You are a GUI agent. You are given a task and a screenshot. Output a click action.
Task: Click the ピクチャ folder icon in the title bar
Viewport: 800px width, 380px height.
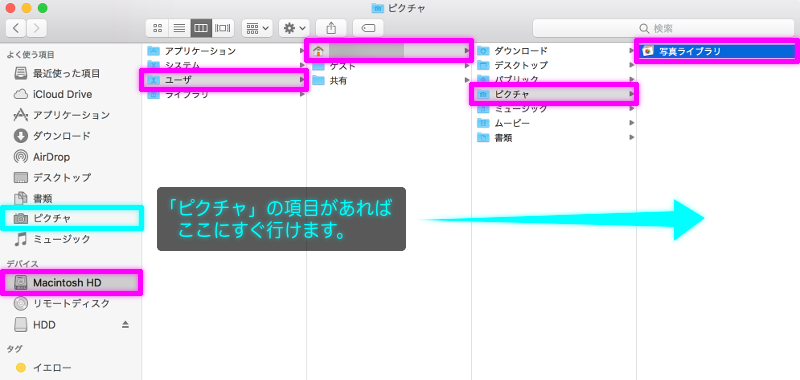click(x=378, y=8)
